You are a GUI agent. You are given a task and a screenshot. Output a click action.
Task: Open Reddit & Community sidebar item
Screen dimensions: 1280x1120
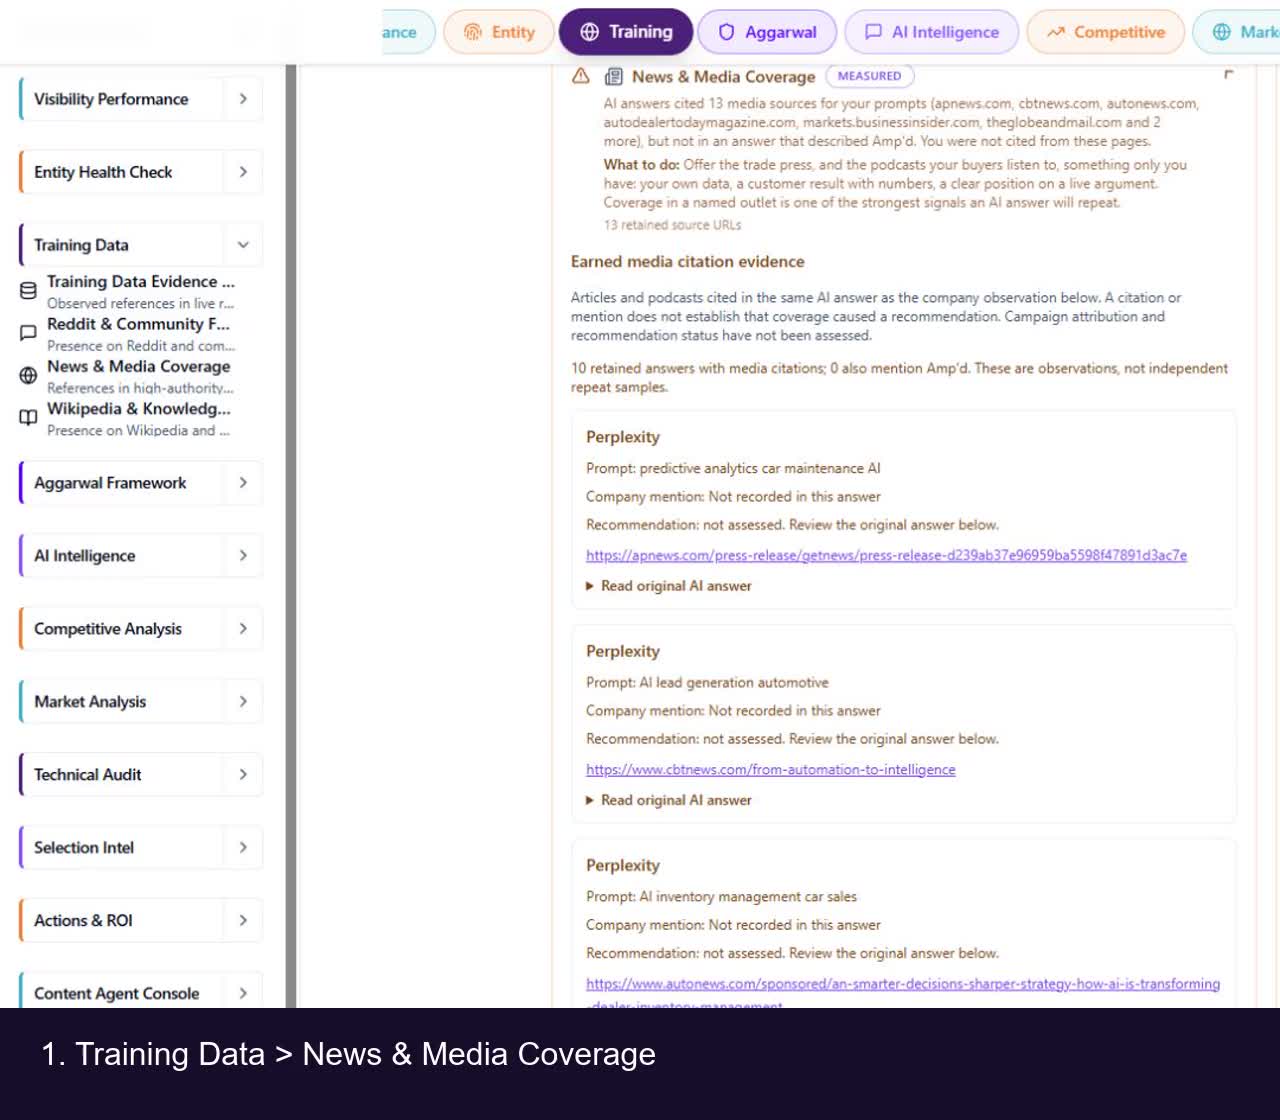[x=140, y=334]
